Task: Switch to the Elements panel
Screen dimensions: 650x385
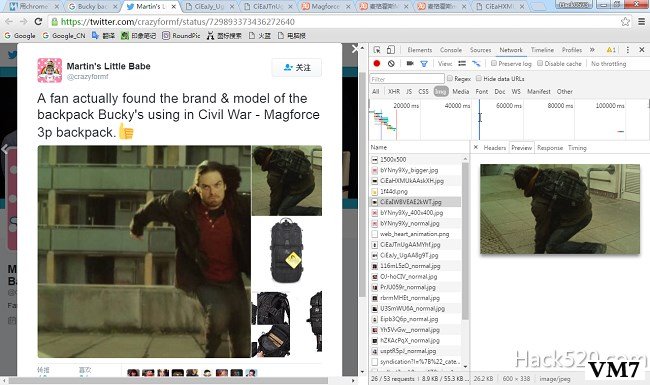Action: pyautogui.click(x=420, y=50)
